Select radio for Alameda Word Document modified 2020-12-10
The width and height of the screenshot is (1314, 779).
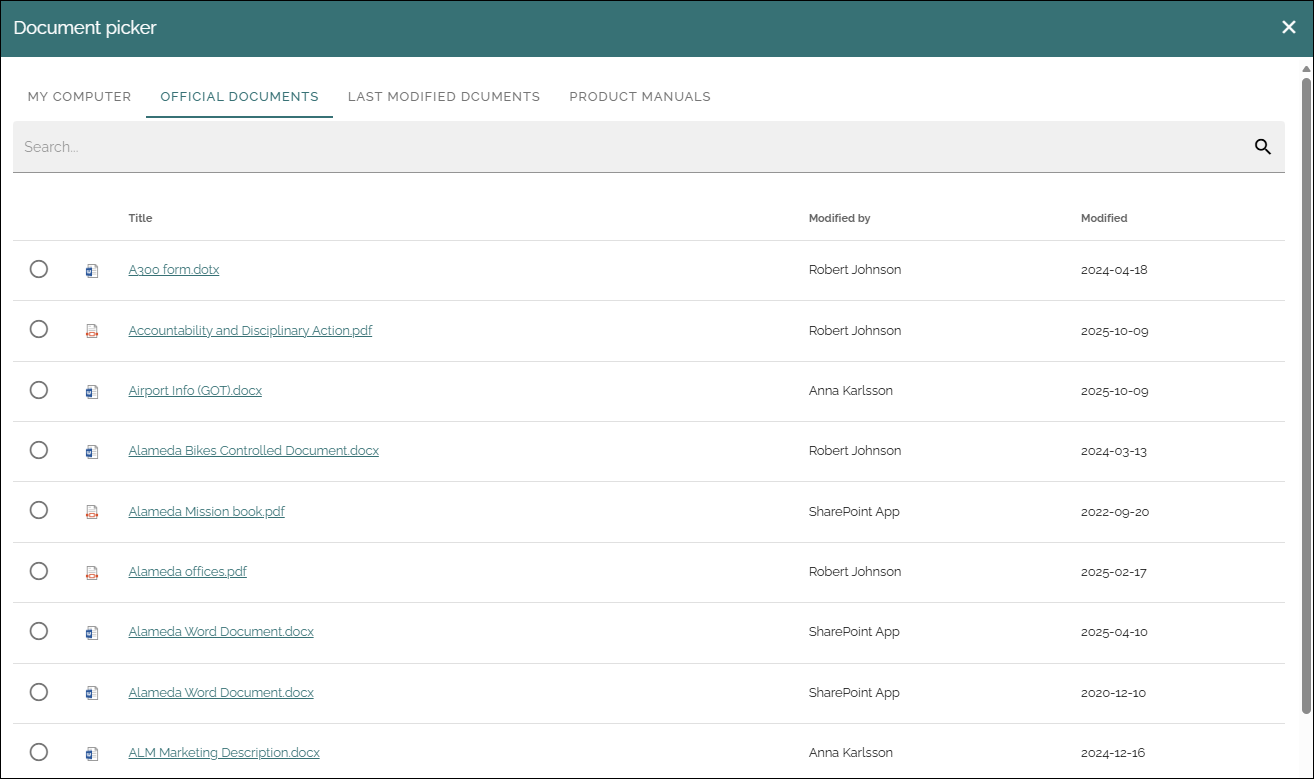[x=39, y=692]
